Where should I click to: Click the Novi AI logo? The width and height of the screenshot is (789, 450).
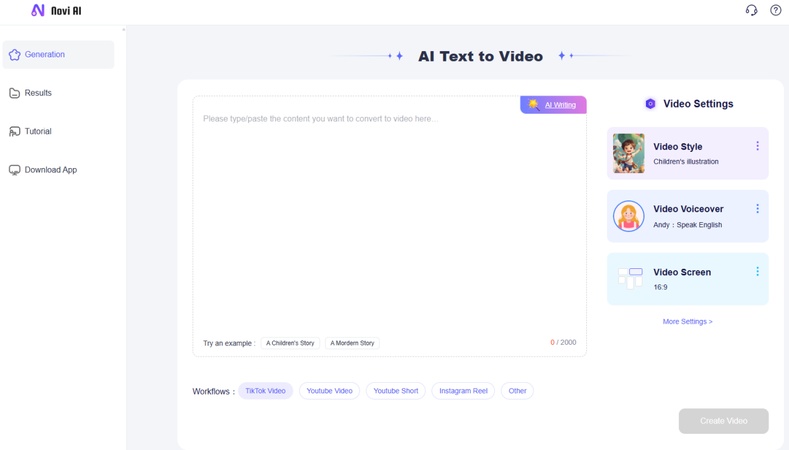(56, 11)
